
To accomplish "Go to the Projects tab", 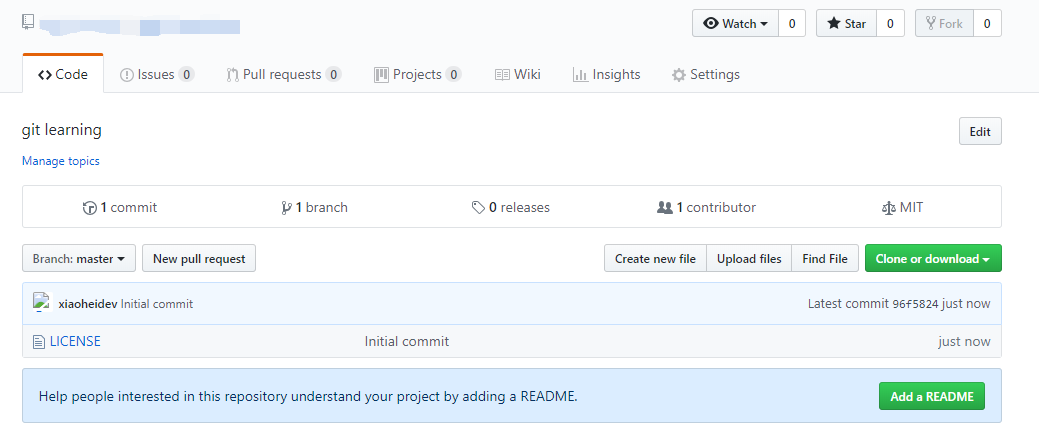I will pyautogui.click(x=417, y=74).
